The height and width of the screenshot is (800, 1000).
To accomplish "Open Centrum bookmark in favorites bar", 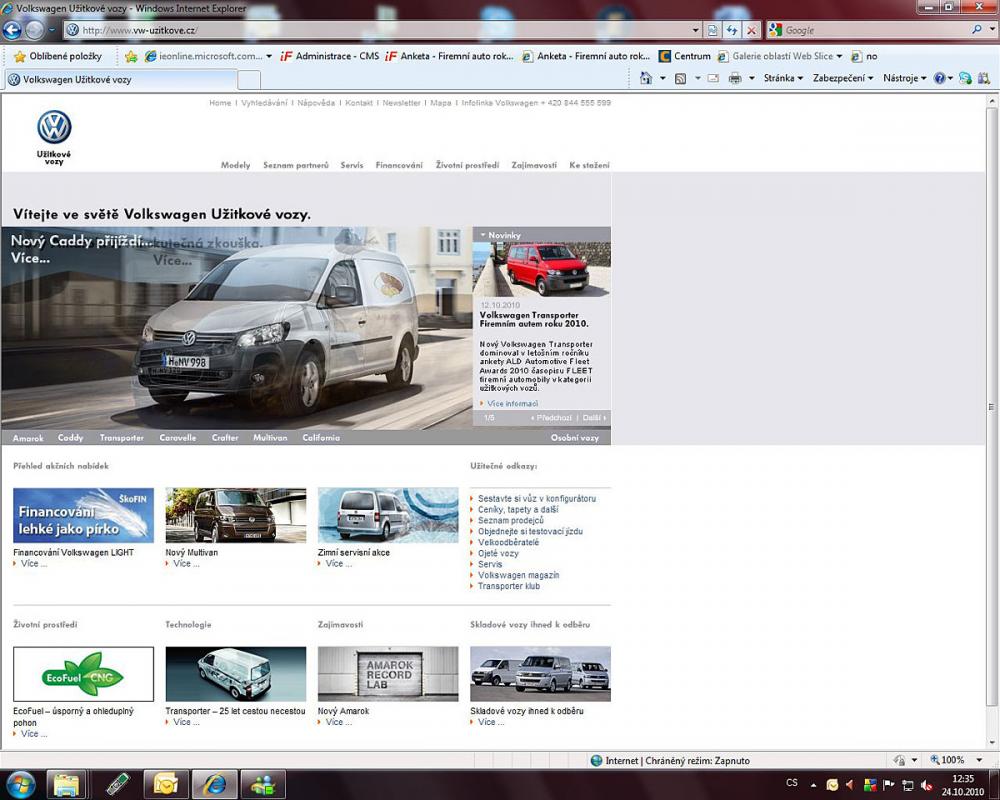I will click(x=684, y=56).
